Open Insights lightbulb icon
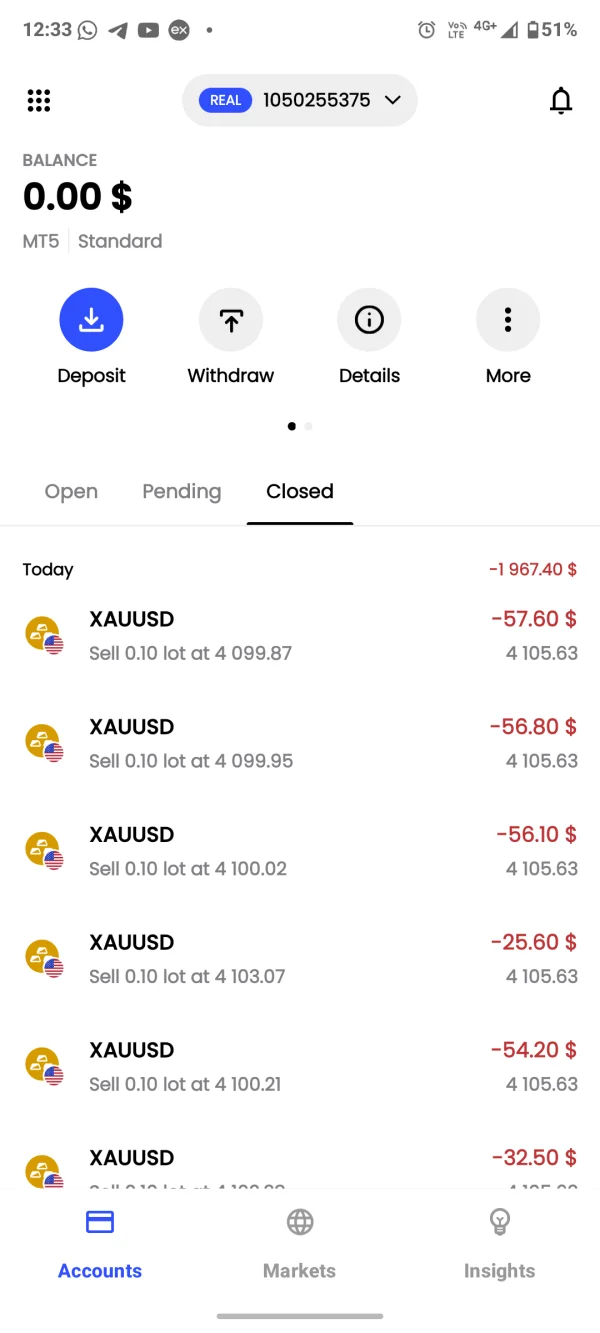This screenshot has width=600, height=1333. 499,1222
